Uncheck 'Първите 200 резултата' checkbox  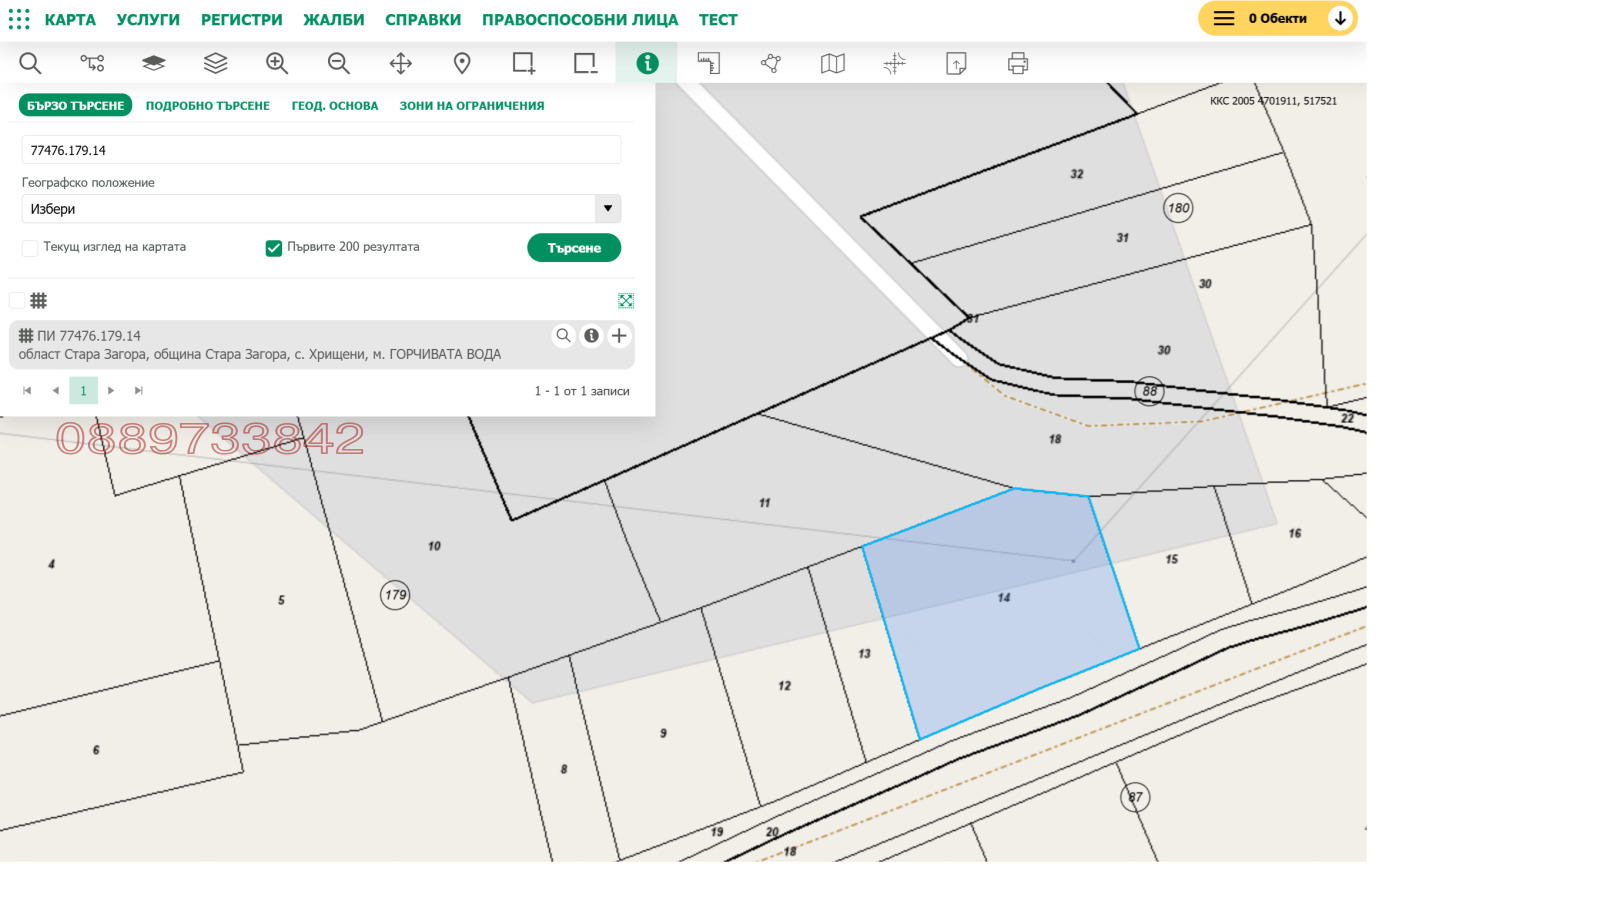[273, 248]
